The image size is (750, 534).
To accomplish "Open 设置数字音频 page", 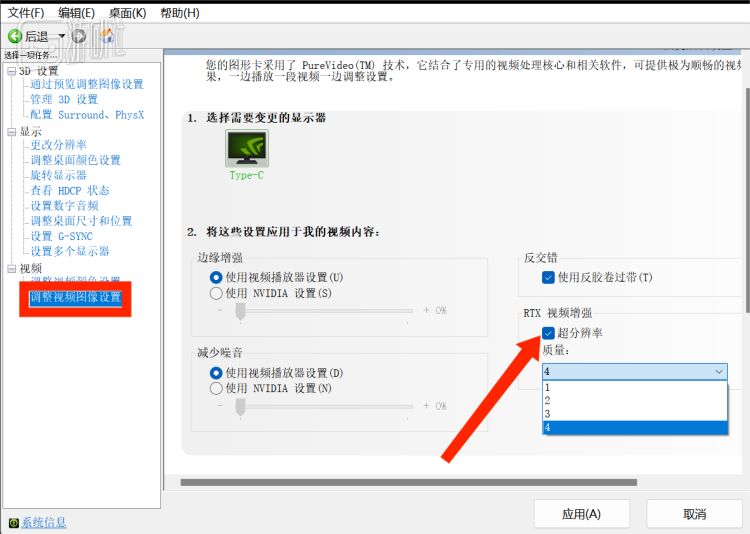I will [64, 206].
